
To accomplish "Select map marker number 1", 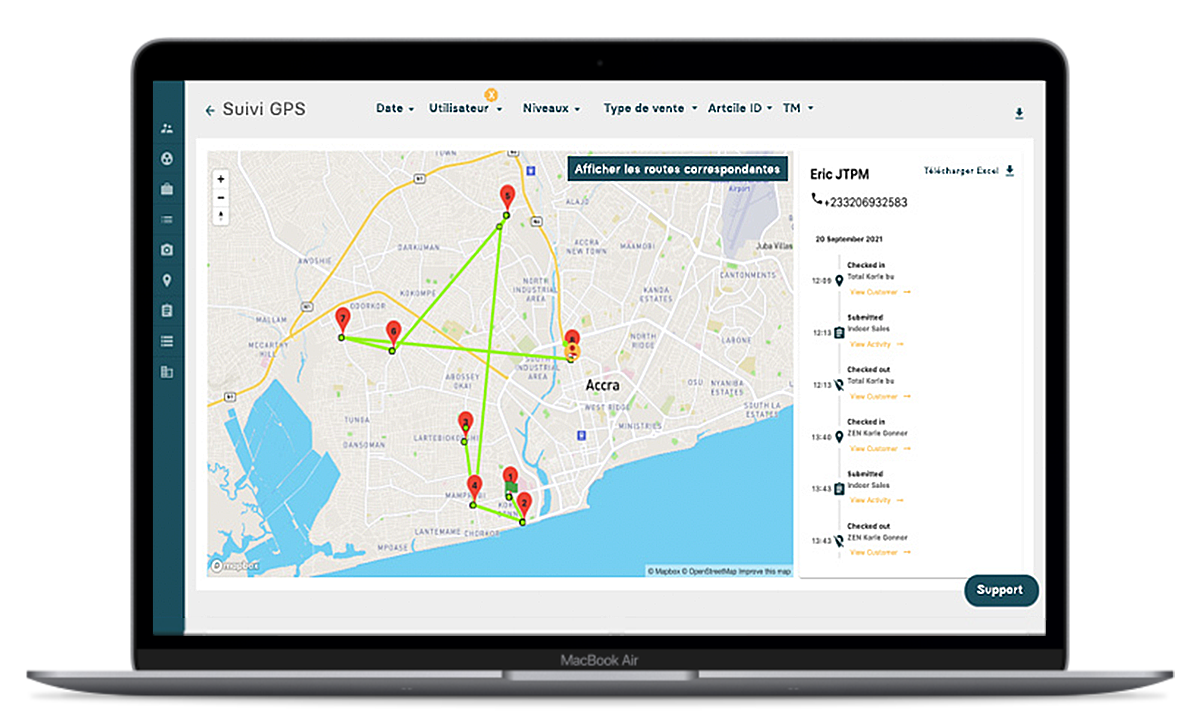I will point(510,479).
